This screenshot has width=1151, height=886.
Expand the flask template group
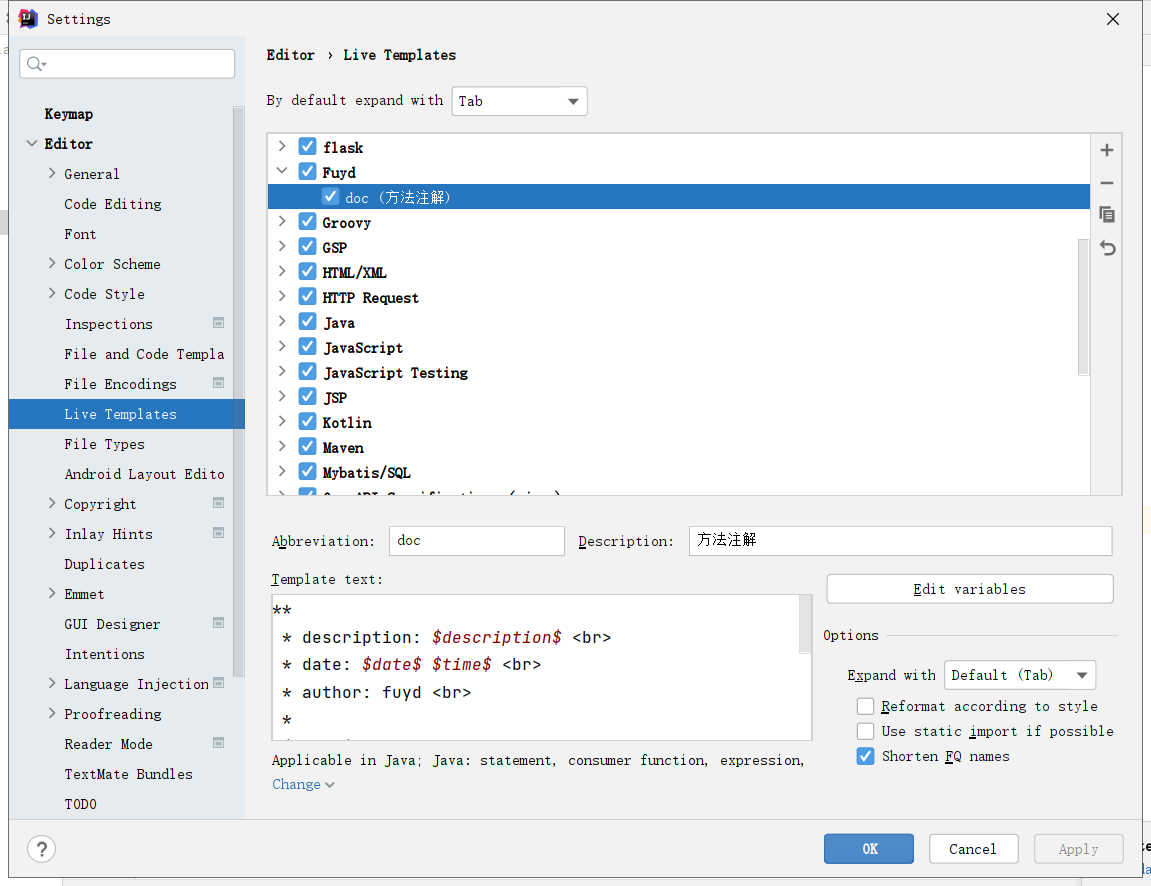tap(282, 147)
